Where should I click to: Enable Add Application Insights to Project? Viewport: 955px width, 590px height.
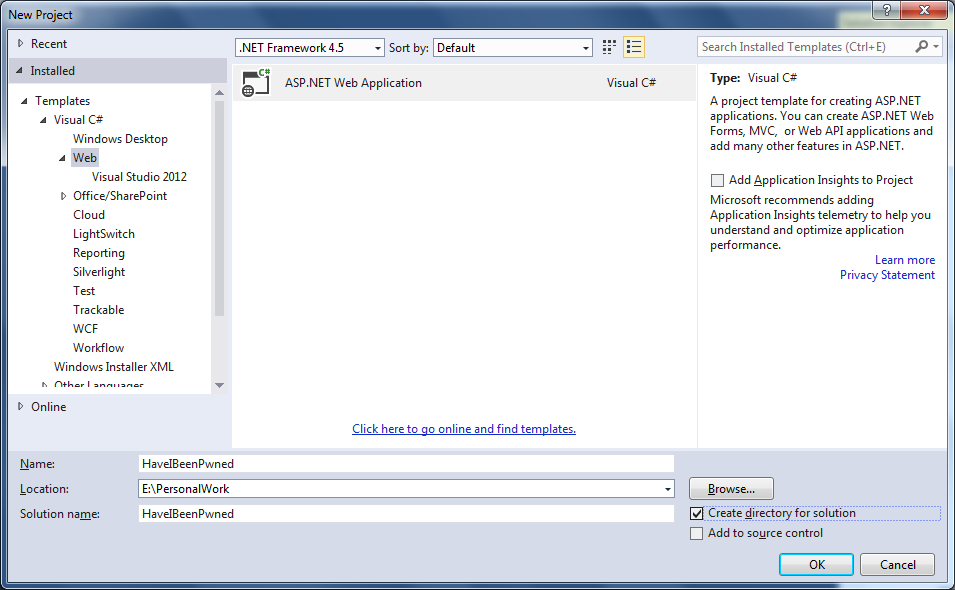pyautogui.click(x=717, y=180)
